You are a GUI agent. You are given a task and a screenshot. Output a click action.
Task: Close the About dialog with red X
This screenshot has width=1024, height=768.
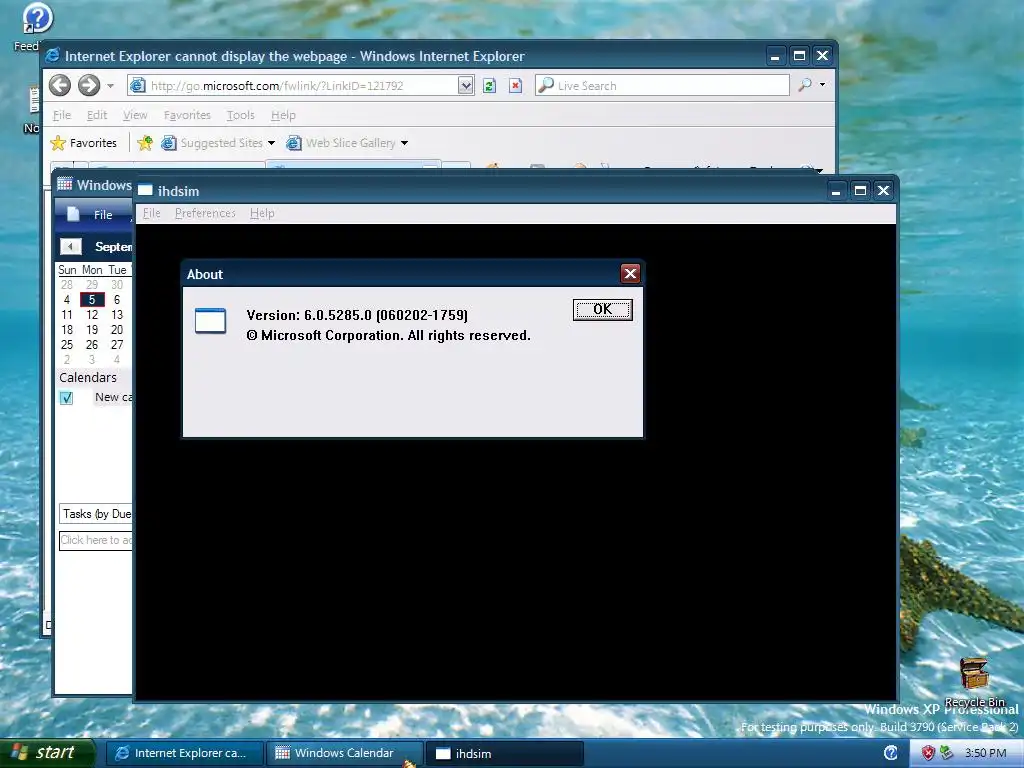click(x=630, y=274)
